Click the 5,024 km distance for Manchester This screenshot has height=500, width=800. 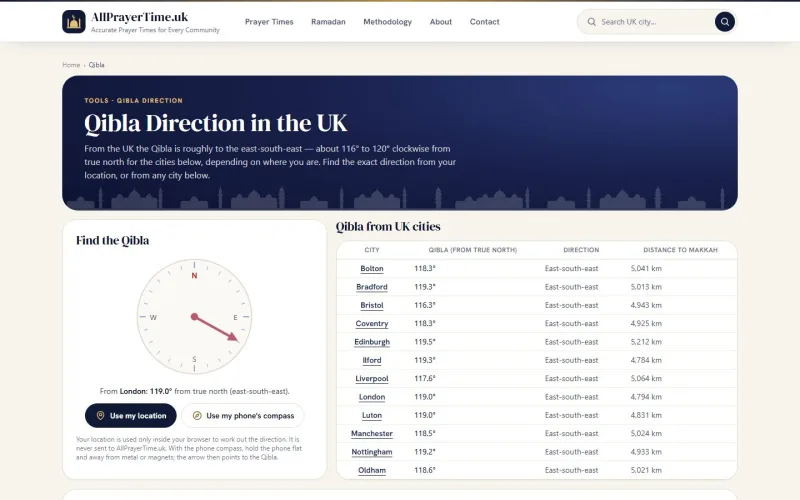(x=646, y=434)
